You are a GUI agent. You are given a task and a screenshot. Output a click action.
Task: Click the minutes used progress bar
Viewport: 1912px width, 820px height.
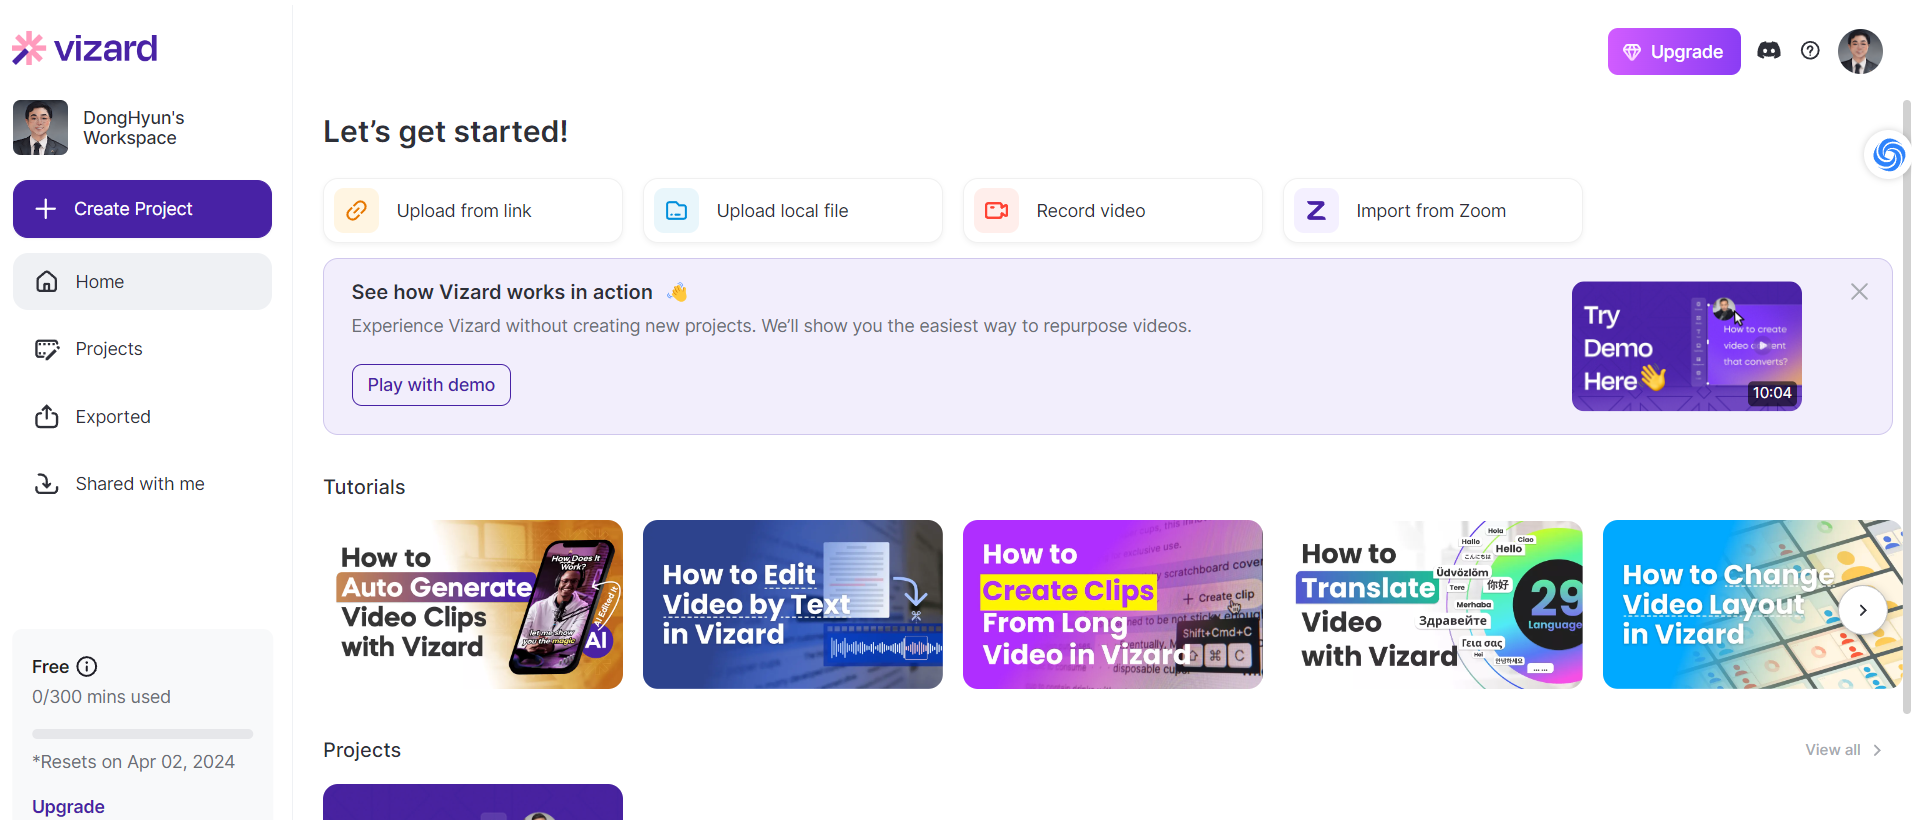(x=142, y=734)
